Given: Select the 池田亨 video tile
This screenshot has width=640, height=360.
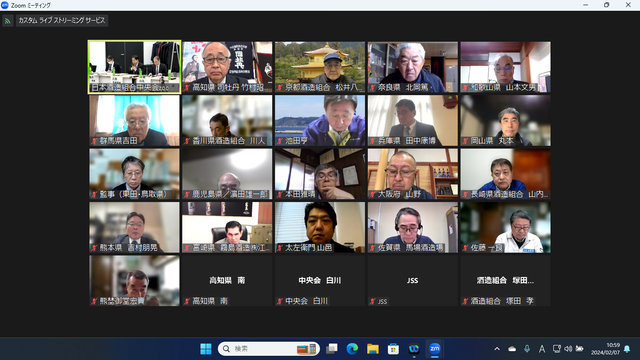Looking at the screenshot, I should (x=320, y=120).
